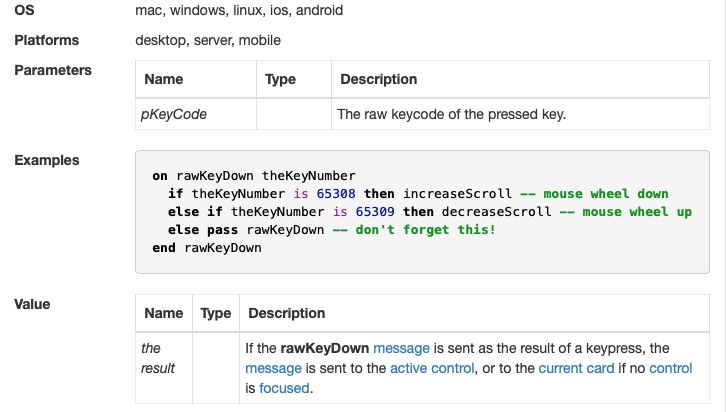Click the Description header in Value table

(286, 313)
